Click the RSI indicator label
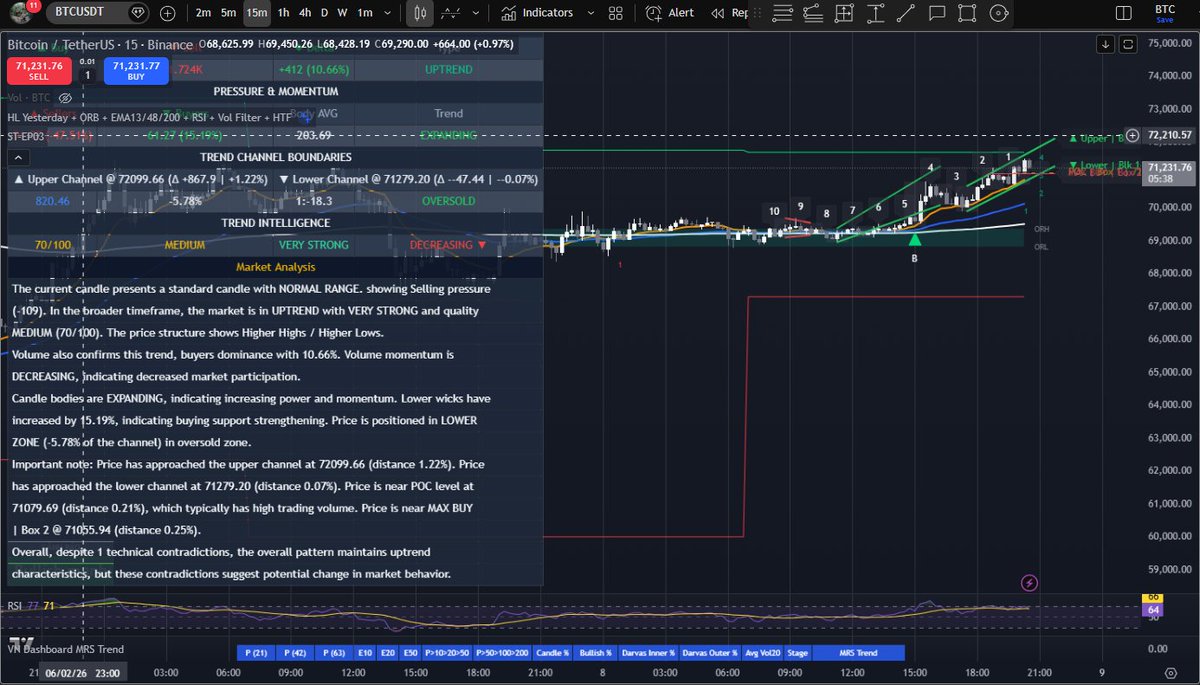The image size is (1200, 685). pos(15,606)
